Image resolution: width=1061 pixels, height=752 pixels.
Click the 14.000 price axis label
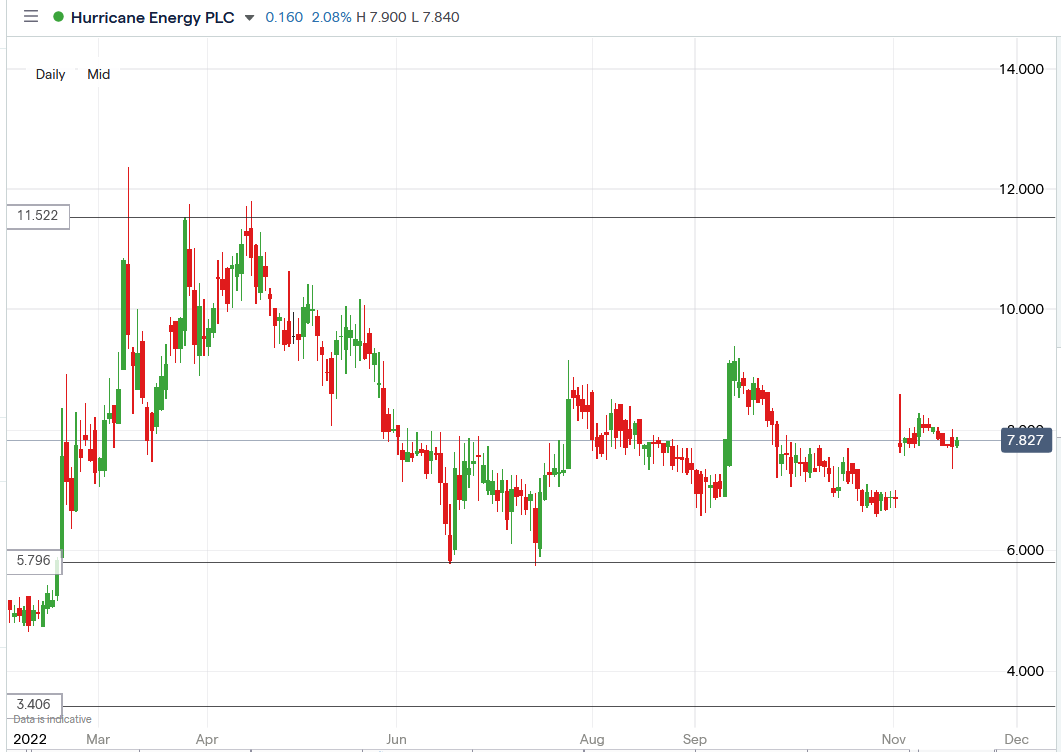(1021, 69)
